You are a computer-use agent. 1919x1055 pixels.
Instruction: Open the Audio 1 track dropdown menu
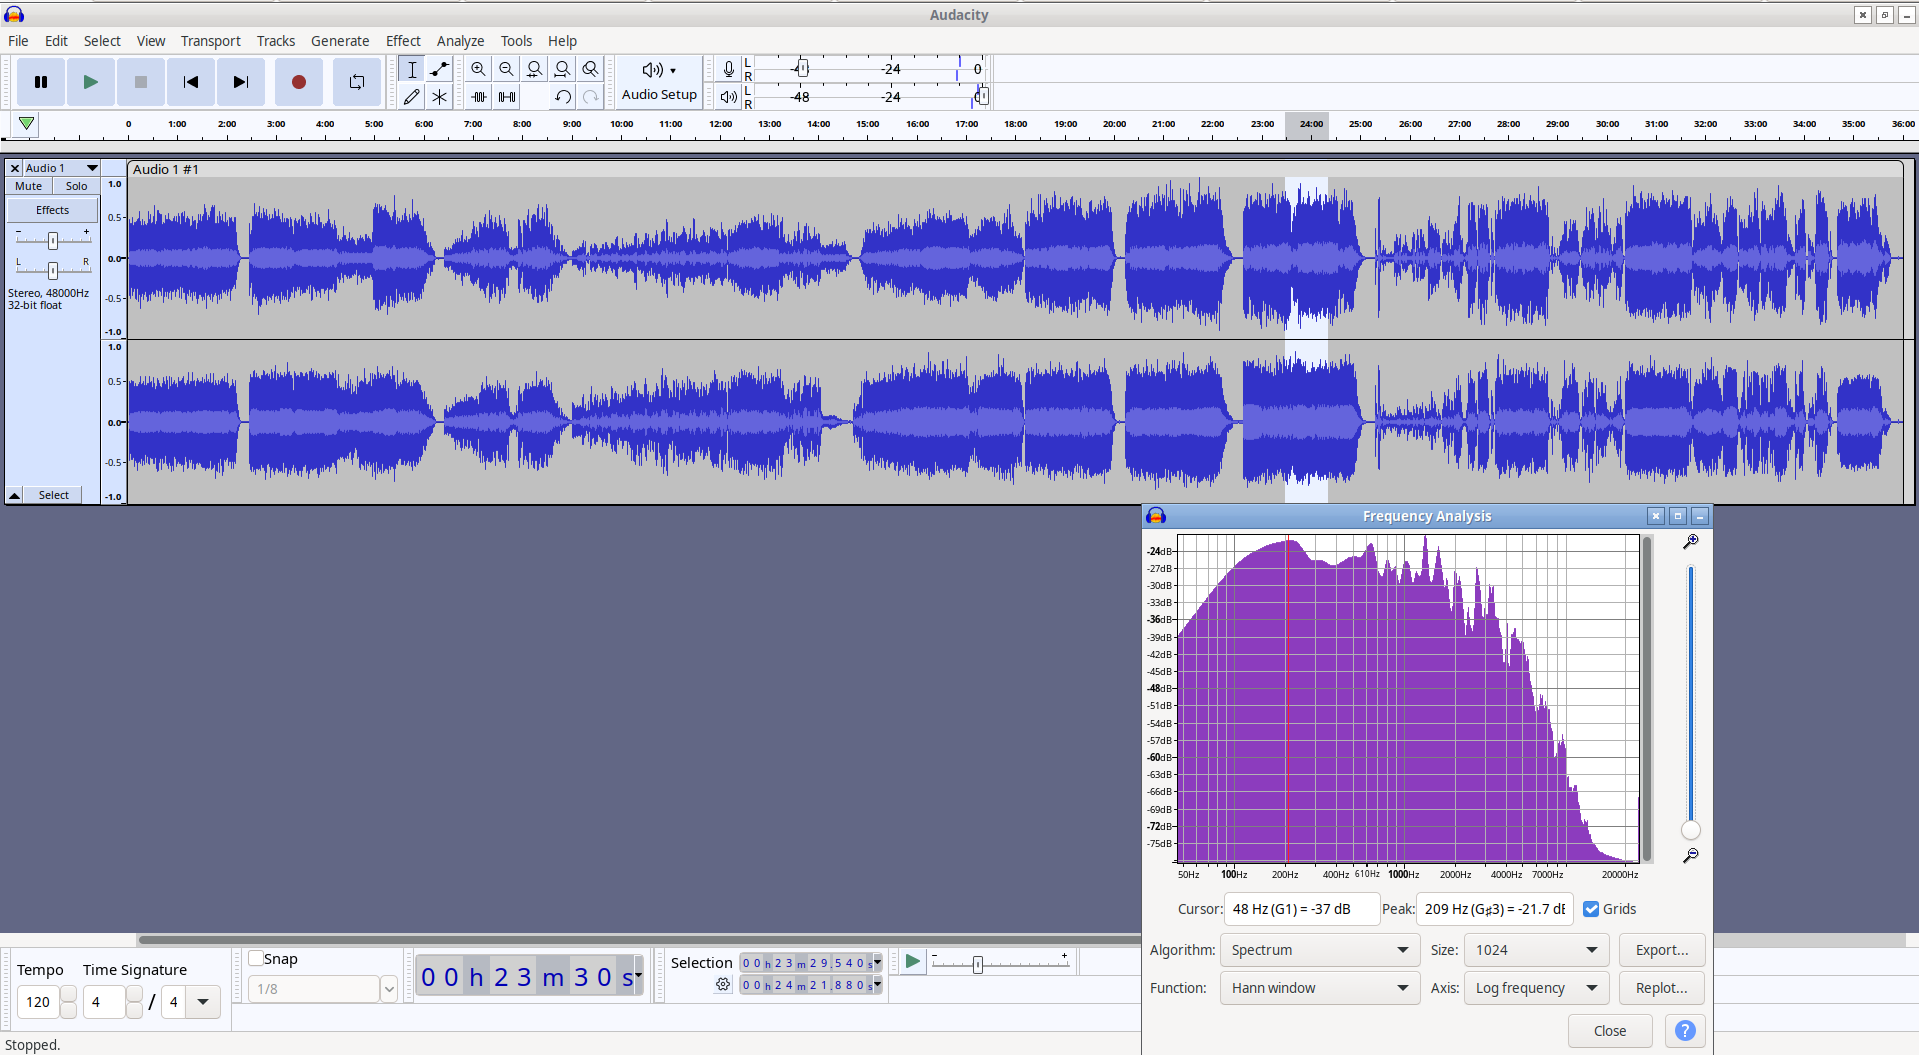(62, 168)
